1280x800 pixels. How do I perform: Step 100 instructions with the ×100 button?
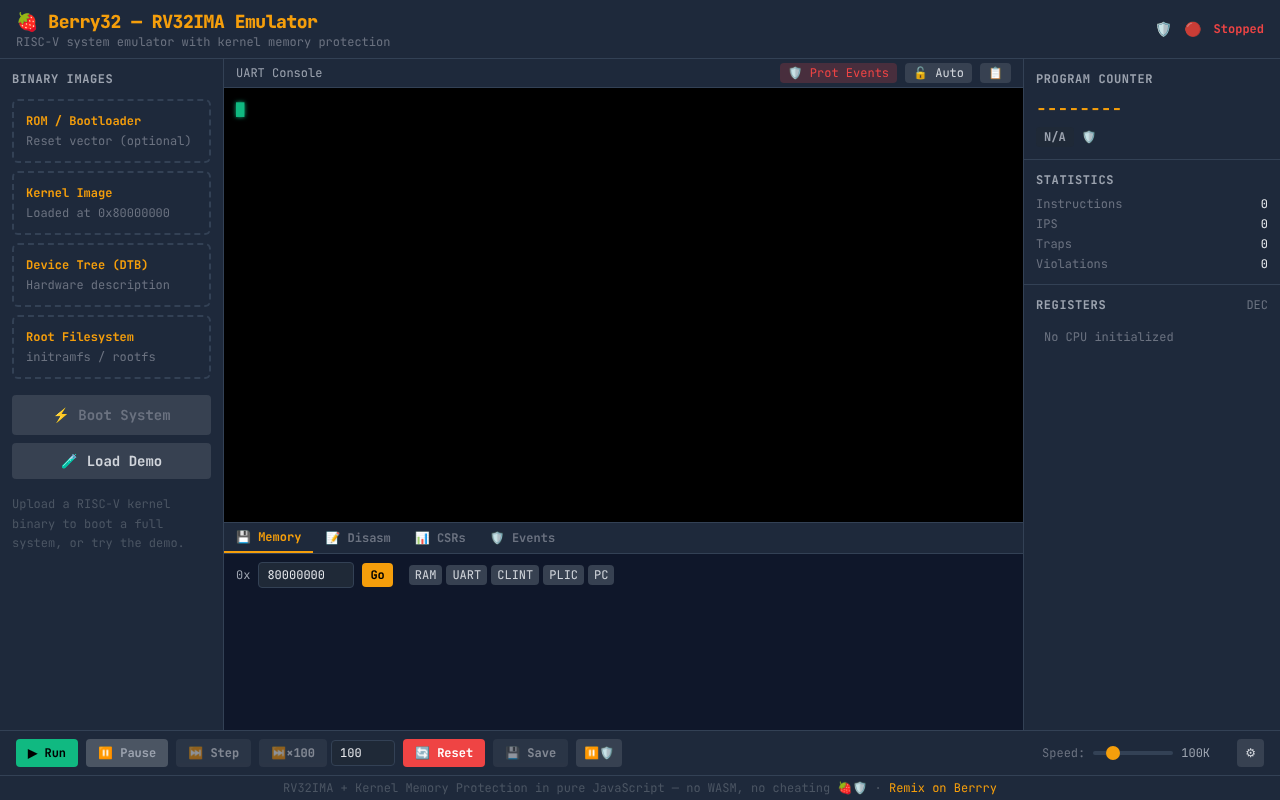293,753
